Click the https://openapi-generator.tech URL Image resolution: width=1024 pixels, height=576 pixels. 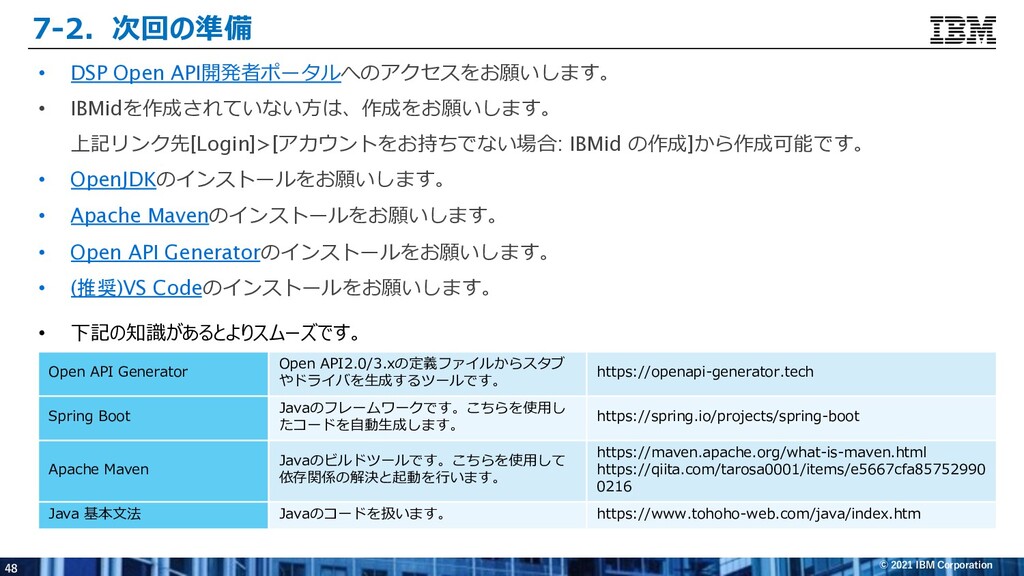coord(705,372)
